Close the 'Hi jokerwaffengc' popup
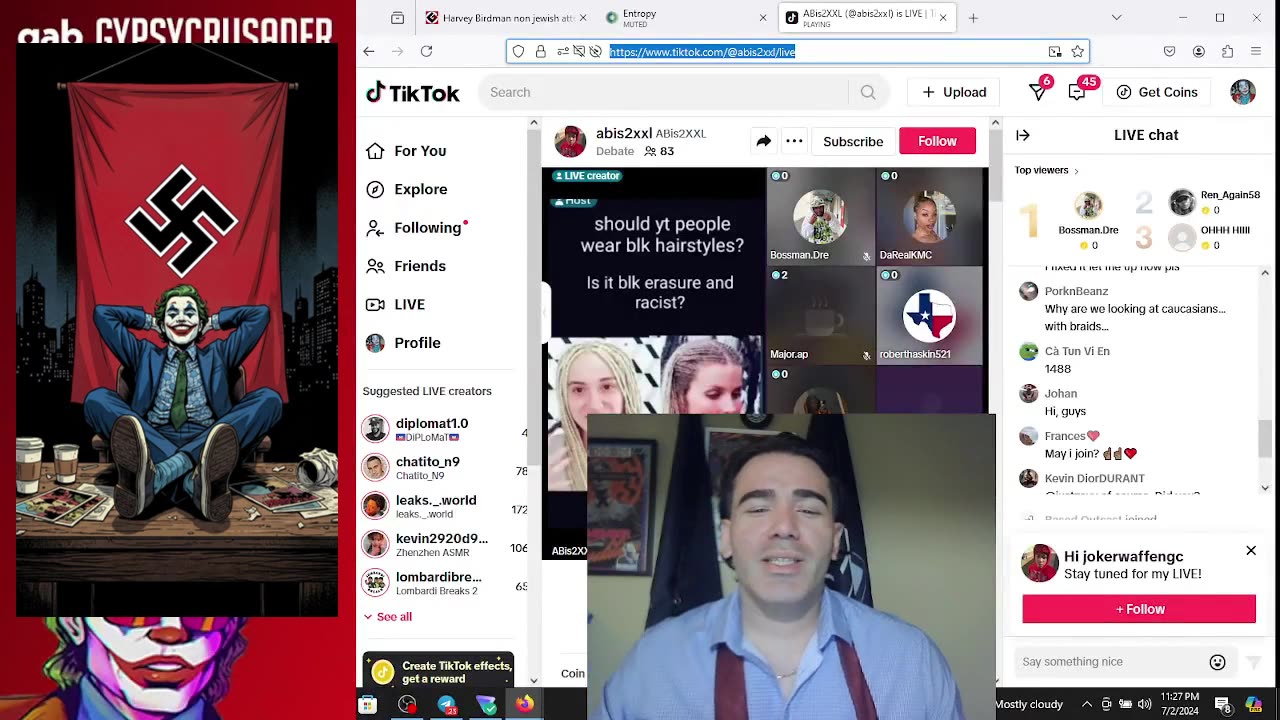The width and height of the screenshot is (1280, 720). [x=1251, y=551]
